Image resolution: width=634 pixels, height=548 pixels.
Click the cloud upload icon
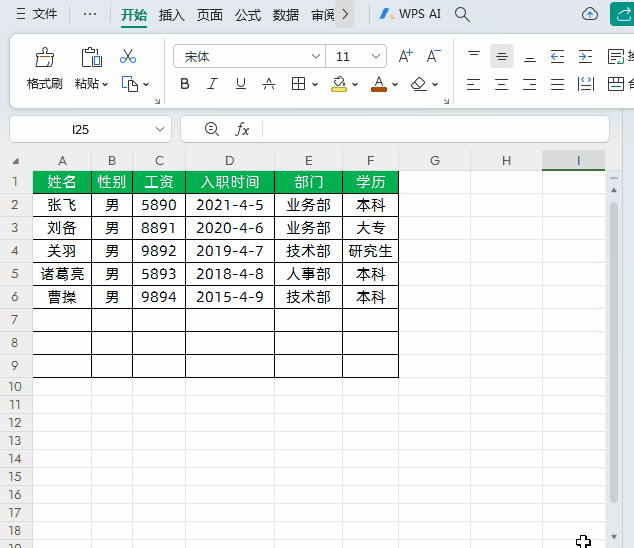[590, 15]
